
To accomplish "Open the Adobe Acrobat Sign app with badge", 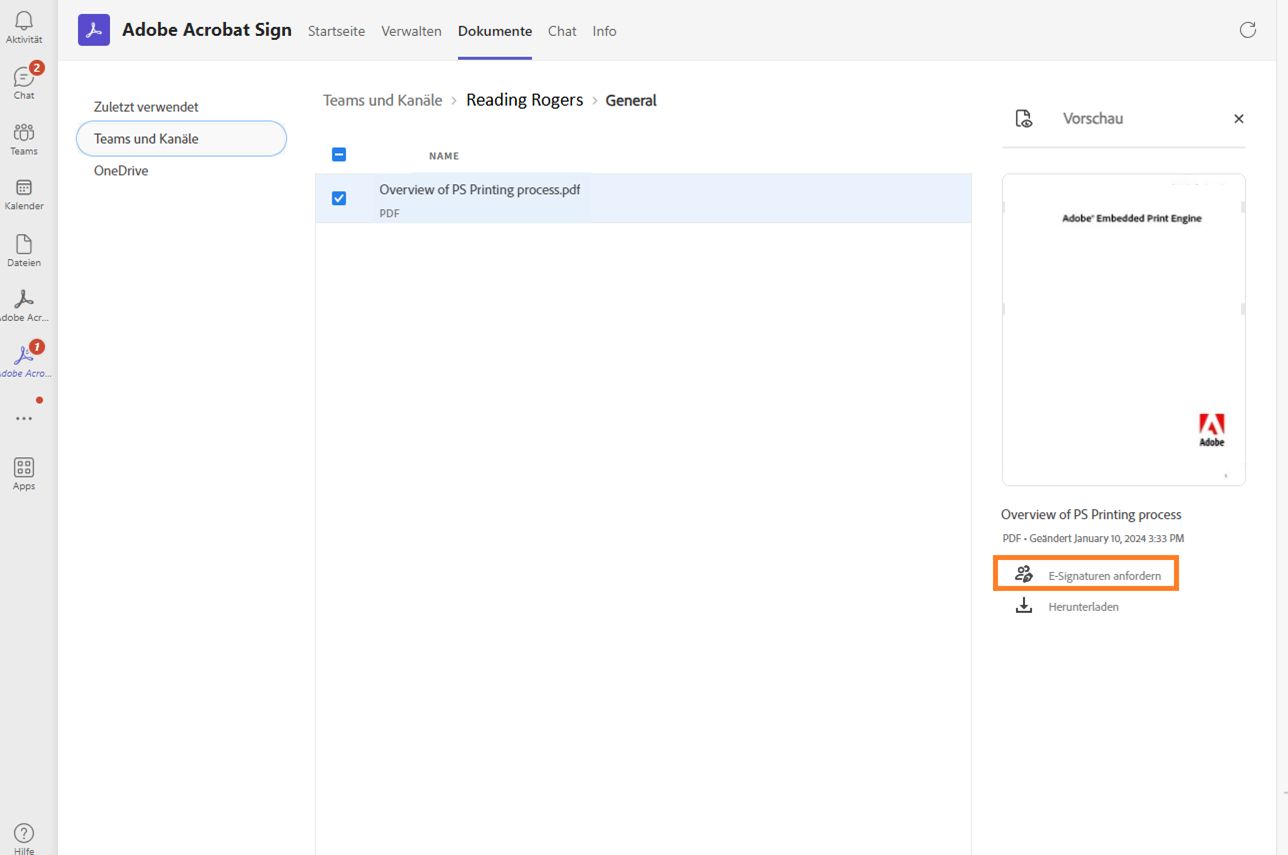I will 24,355.
